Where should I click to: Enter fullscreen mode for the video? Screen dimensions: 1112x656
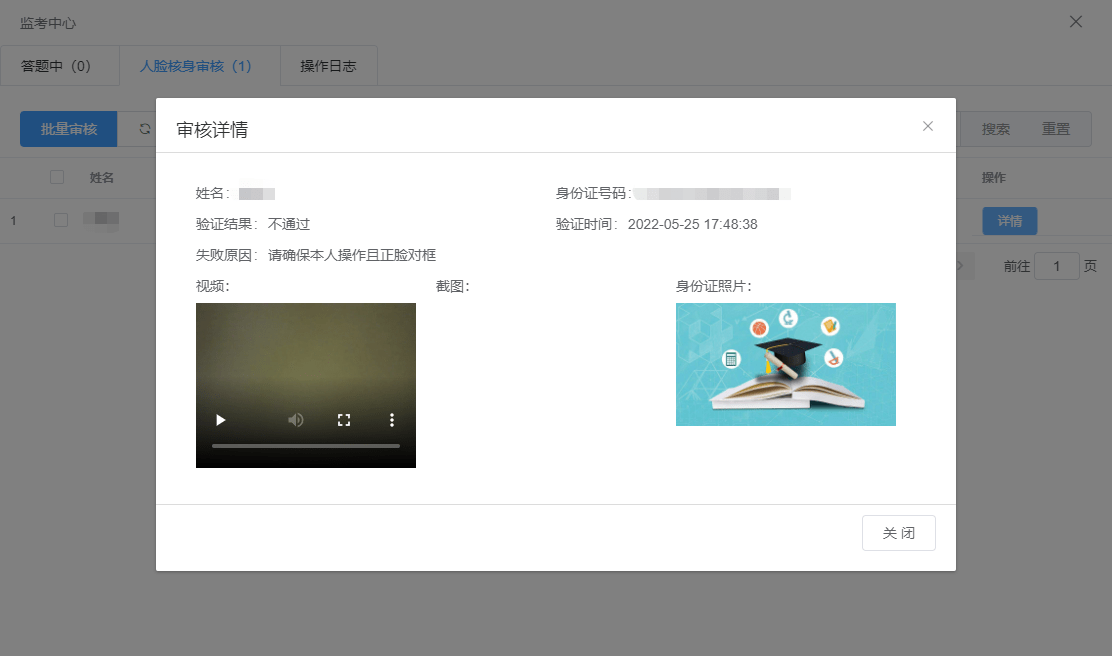point(344,420)
